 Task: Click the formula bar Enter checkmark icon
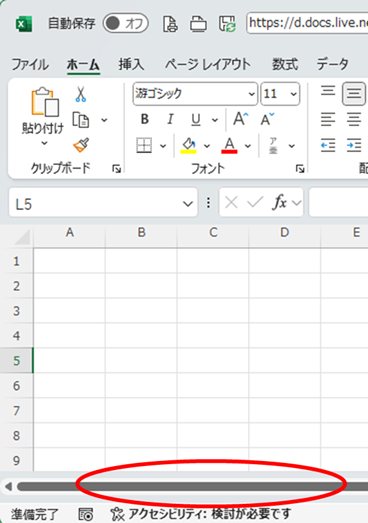click(255, 202)
